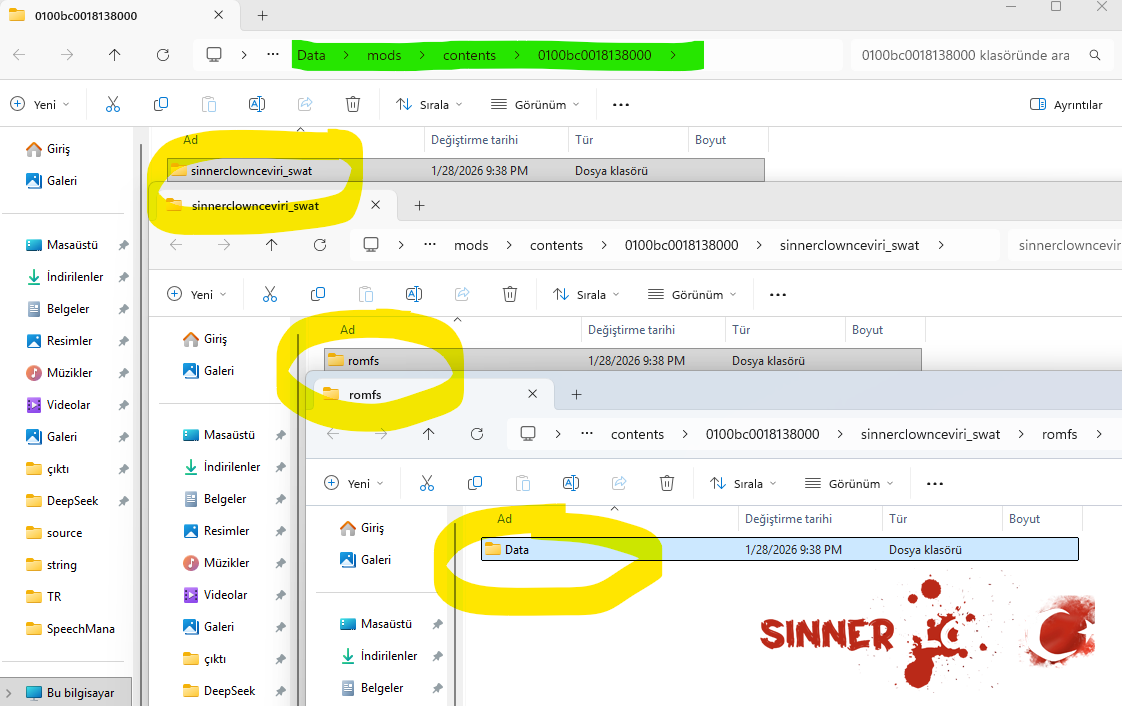Add a new tab beside the 0100bc0018138000 tab

[262, 15]
